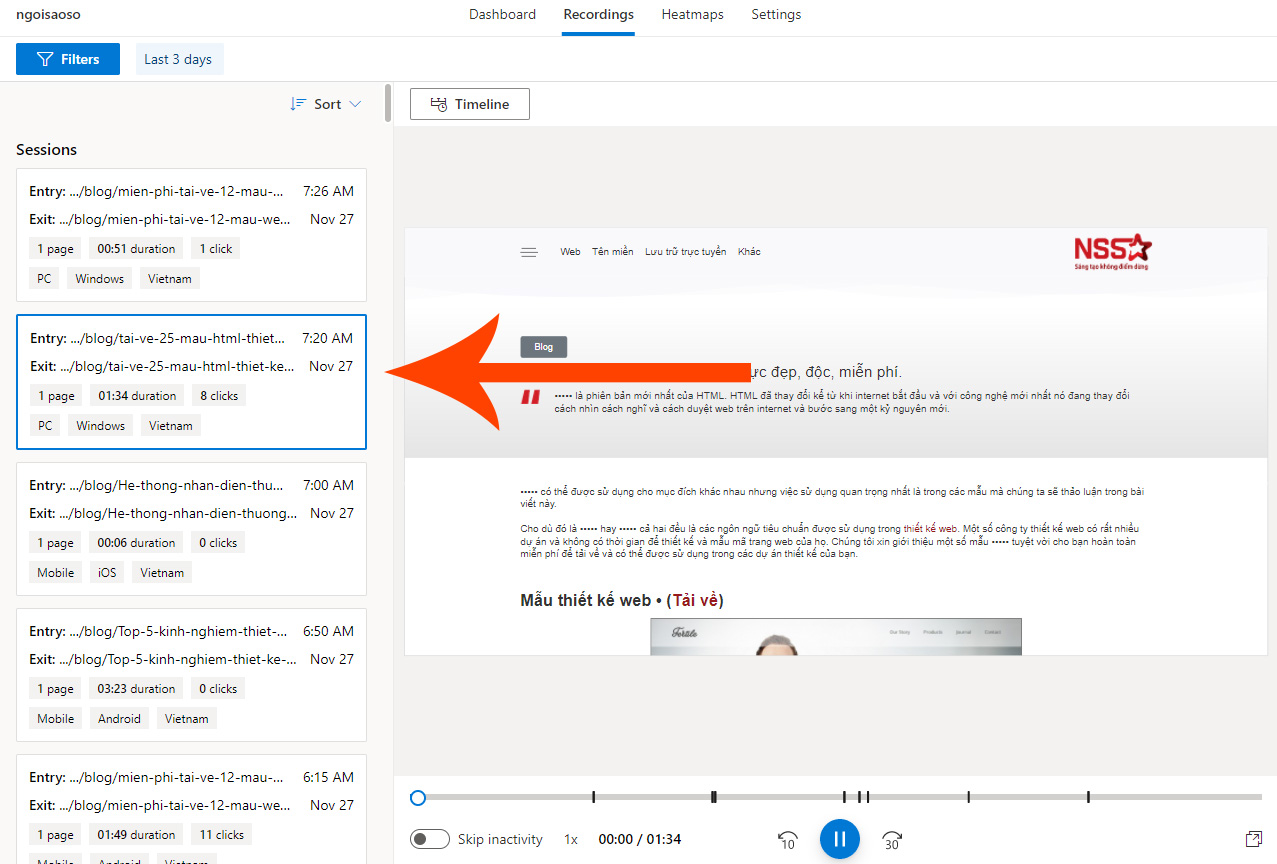Rewind the recording 10 seconds

pyautogui.click(x=787, y=840)
